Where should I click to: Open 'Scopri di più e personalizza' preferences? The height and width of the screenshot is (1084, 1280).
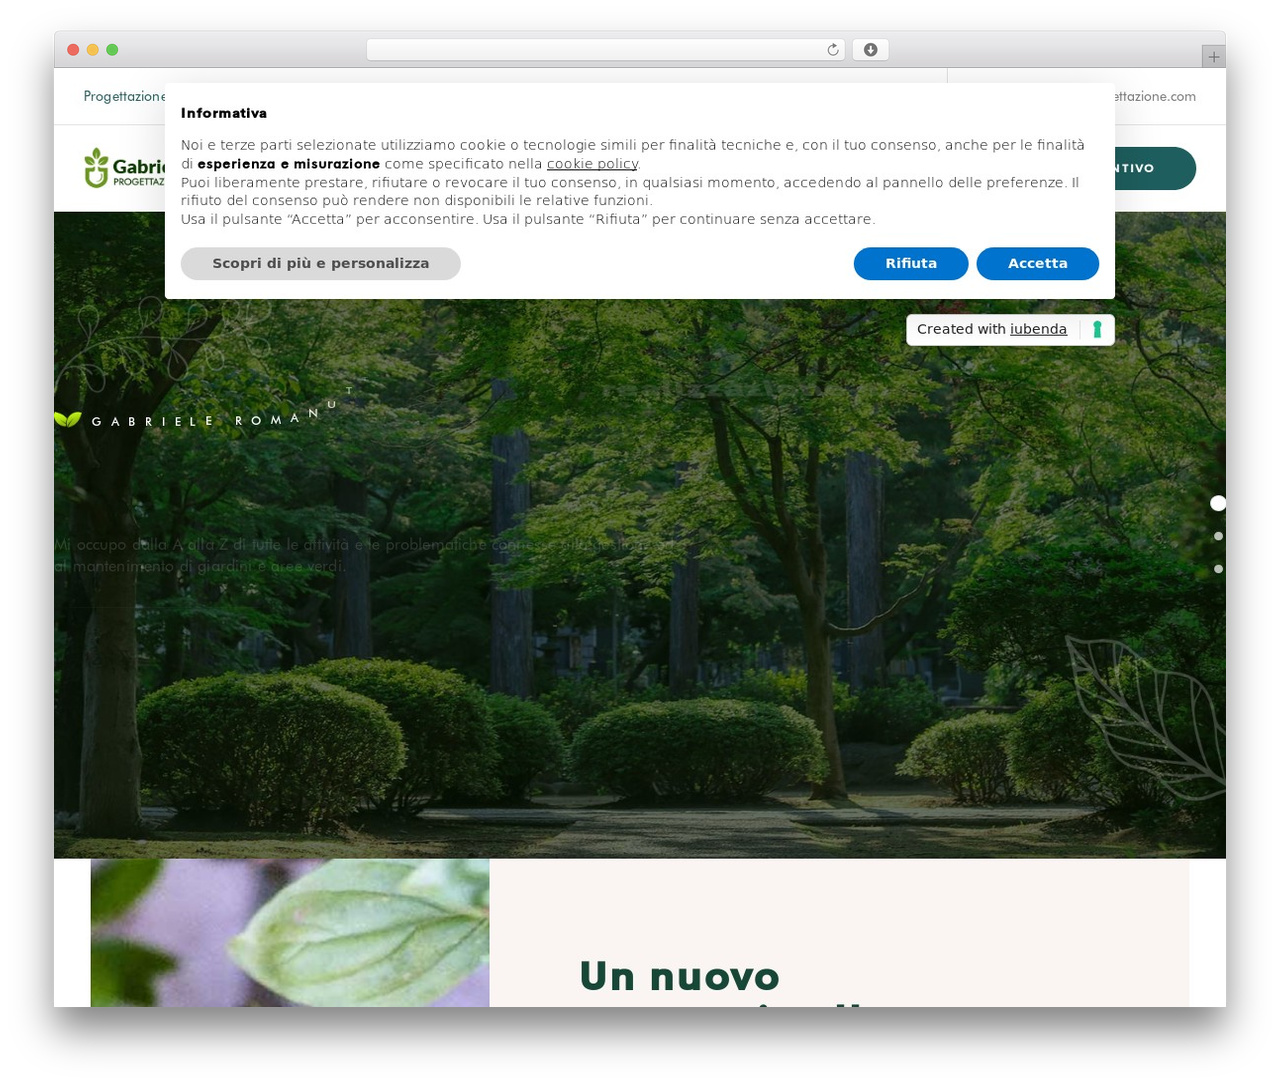pyautogui.click(x=320, y=263)
